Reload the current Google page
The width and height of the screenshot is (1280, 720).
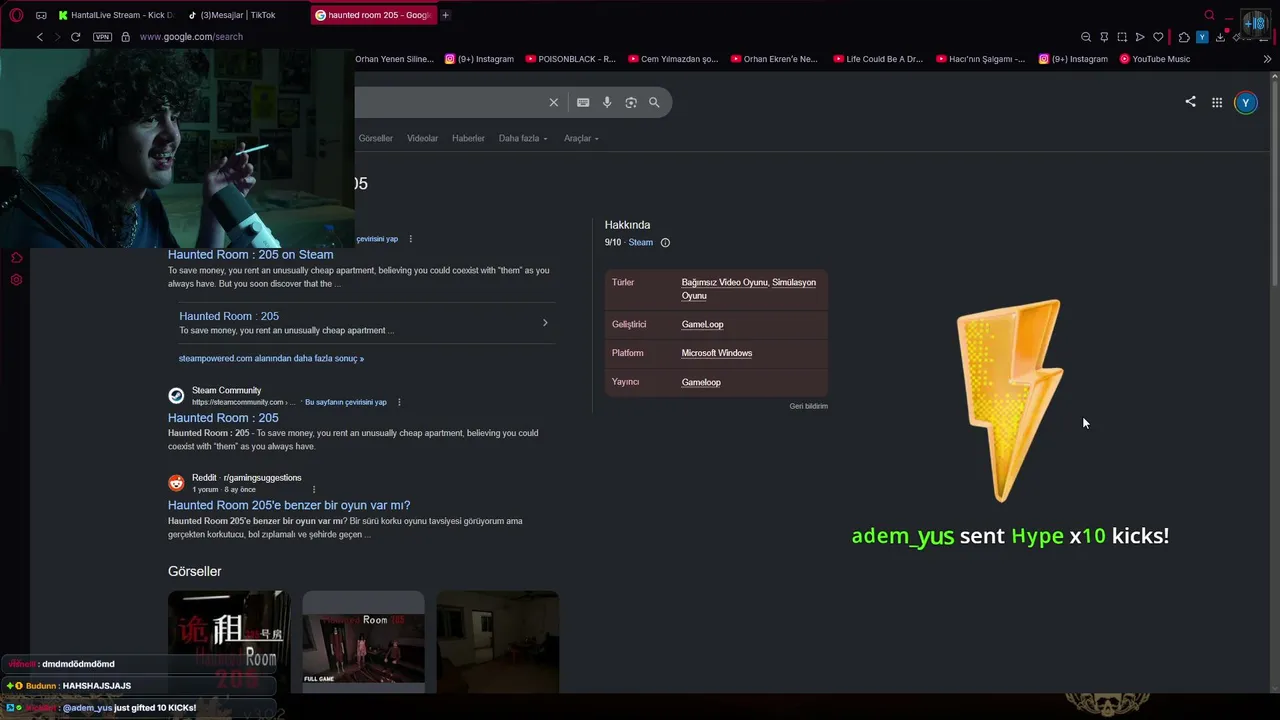pos(75,37)
